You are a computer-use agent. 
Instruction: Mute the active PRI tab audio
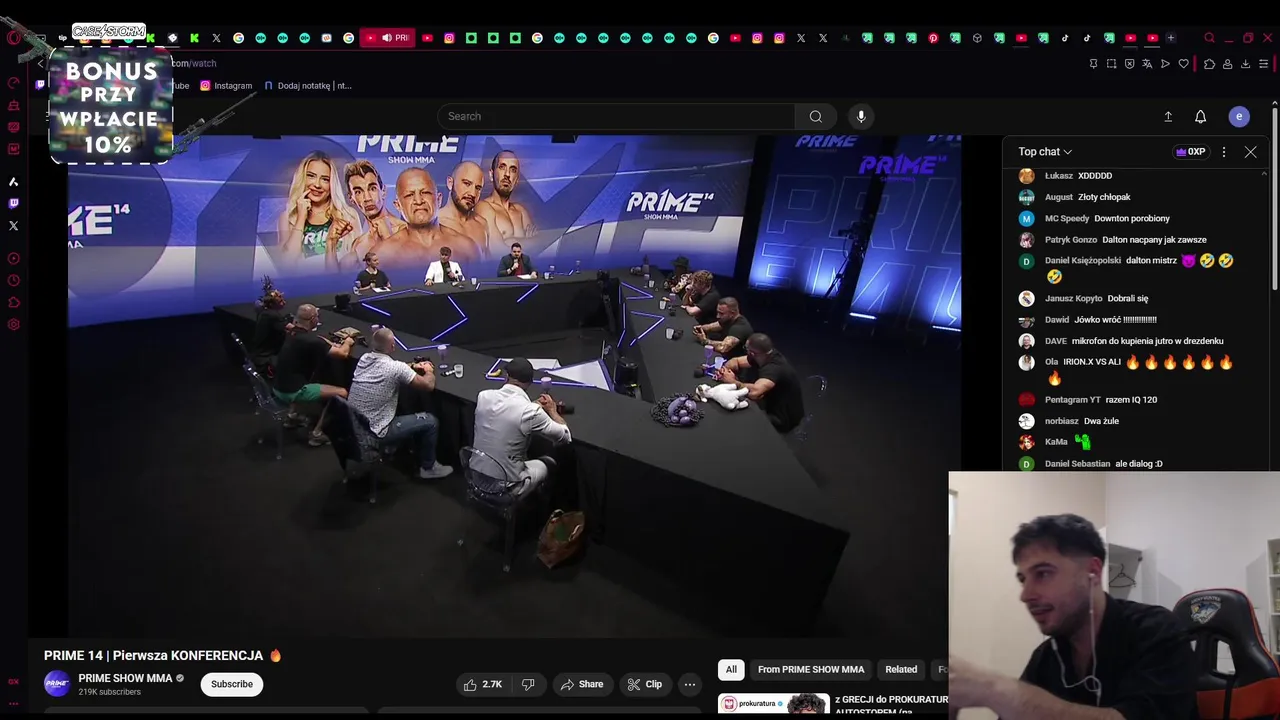[386, 38]
